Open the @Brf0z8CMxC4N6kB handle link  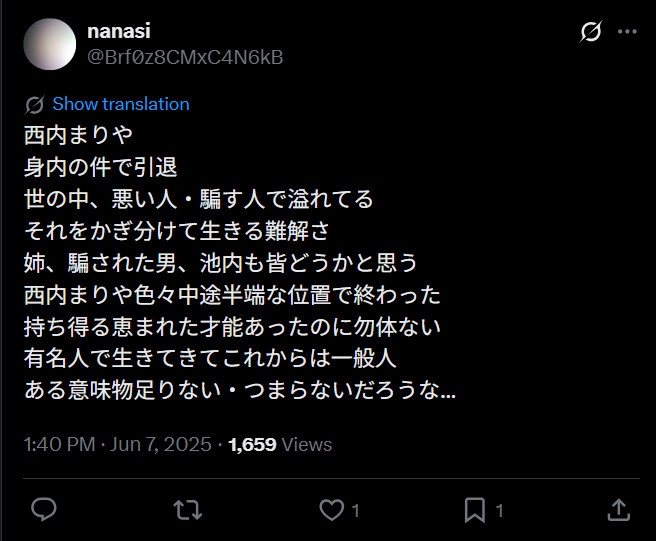185,57
